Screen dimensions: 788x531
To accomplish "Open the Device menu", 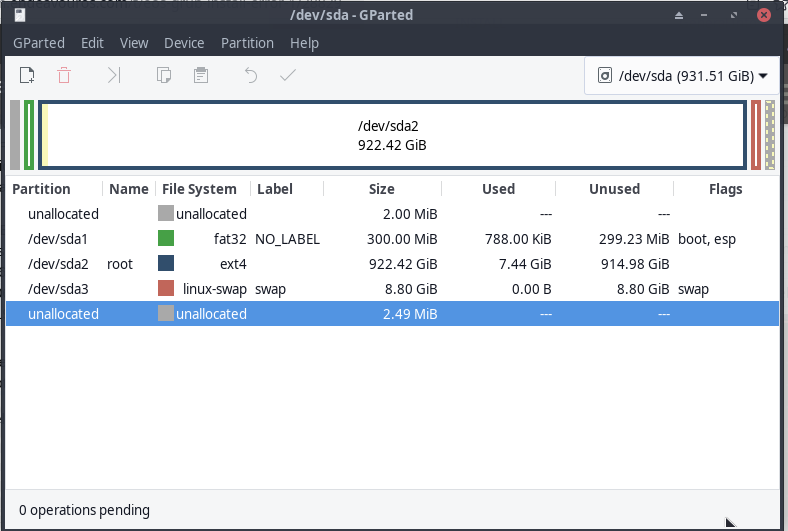I will click(x=184, y=43).
